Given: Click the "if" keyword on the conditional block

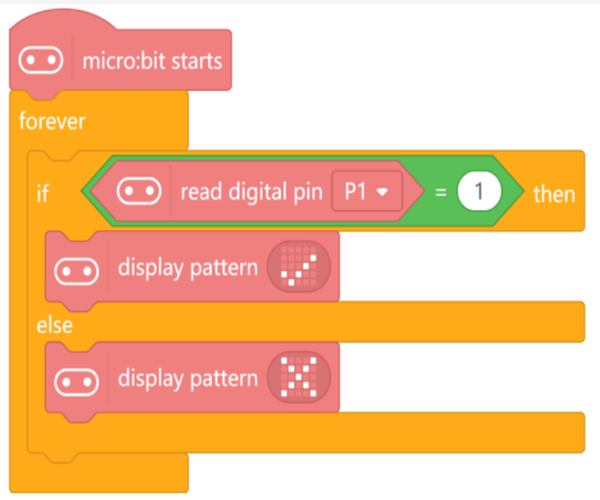Looking at the screenshot, I should (x=42, y=193).
